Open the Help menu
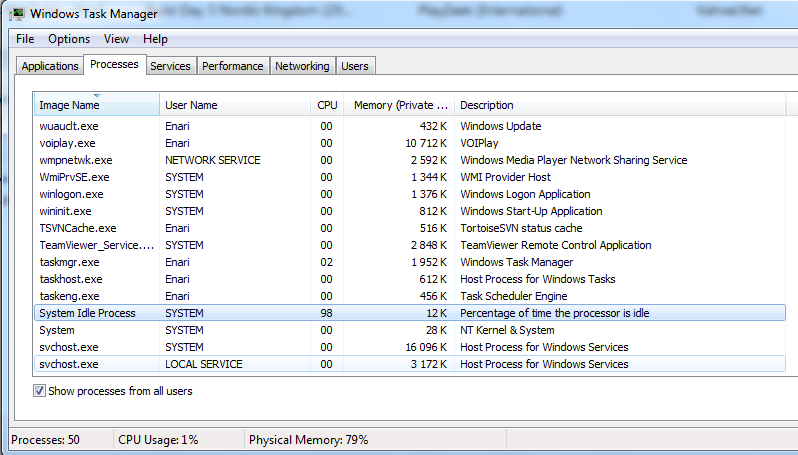This screenshot has width=798, height=455. 155,39
